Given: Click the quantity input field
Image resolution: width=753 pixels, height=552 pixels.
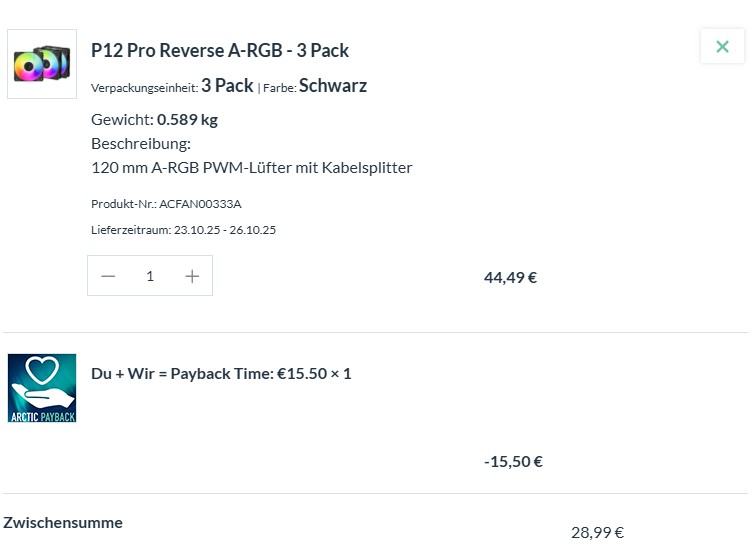Looking at the screenshot, I should (x=150, y=276).
